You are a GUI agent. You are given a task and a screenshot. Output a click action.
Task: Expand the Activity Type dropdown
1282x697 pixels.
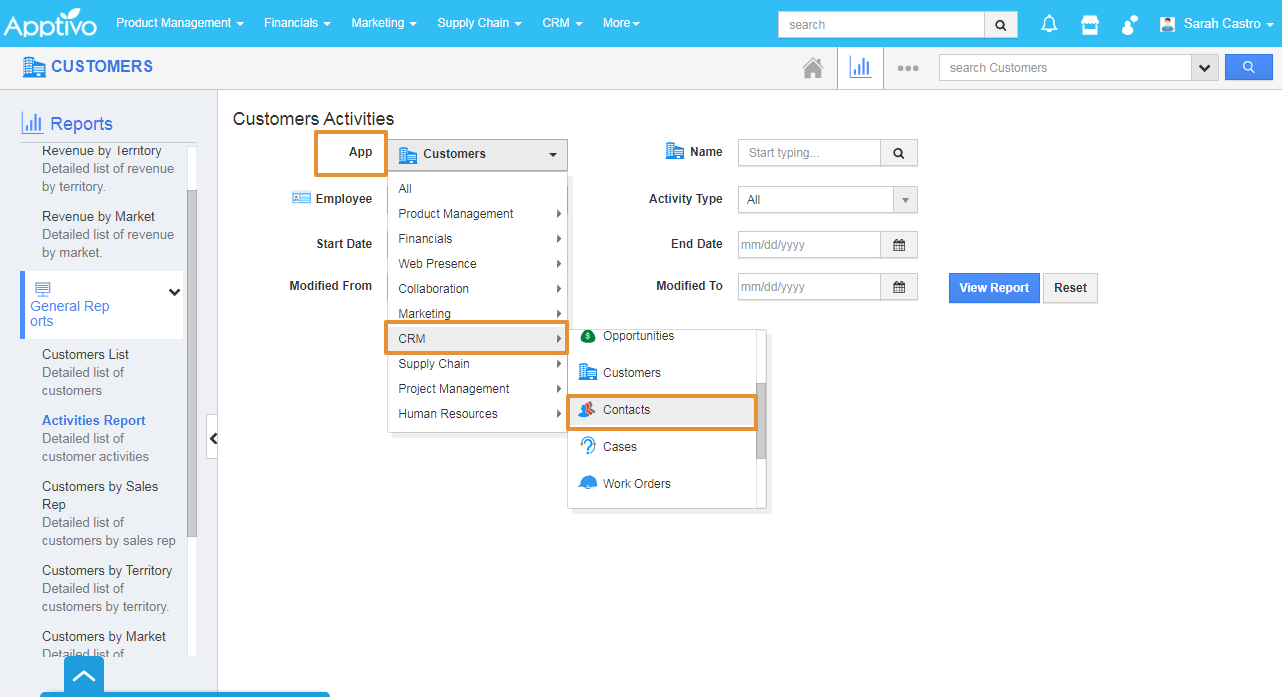(905, 200)
